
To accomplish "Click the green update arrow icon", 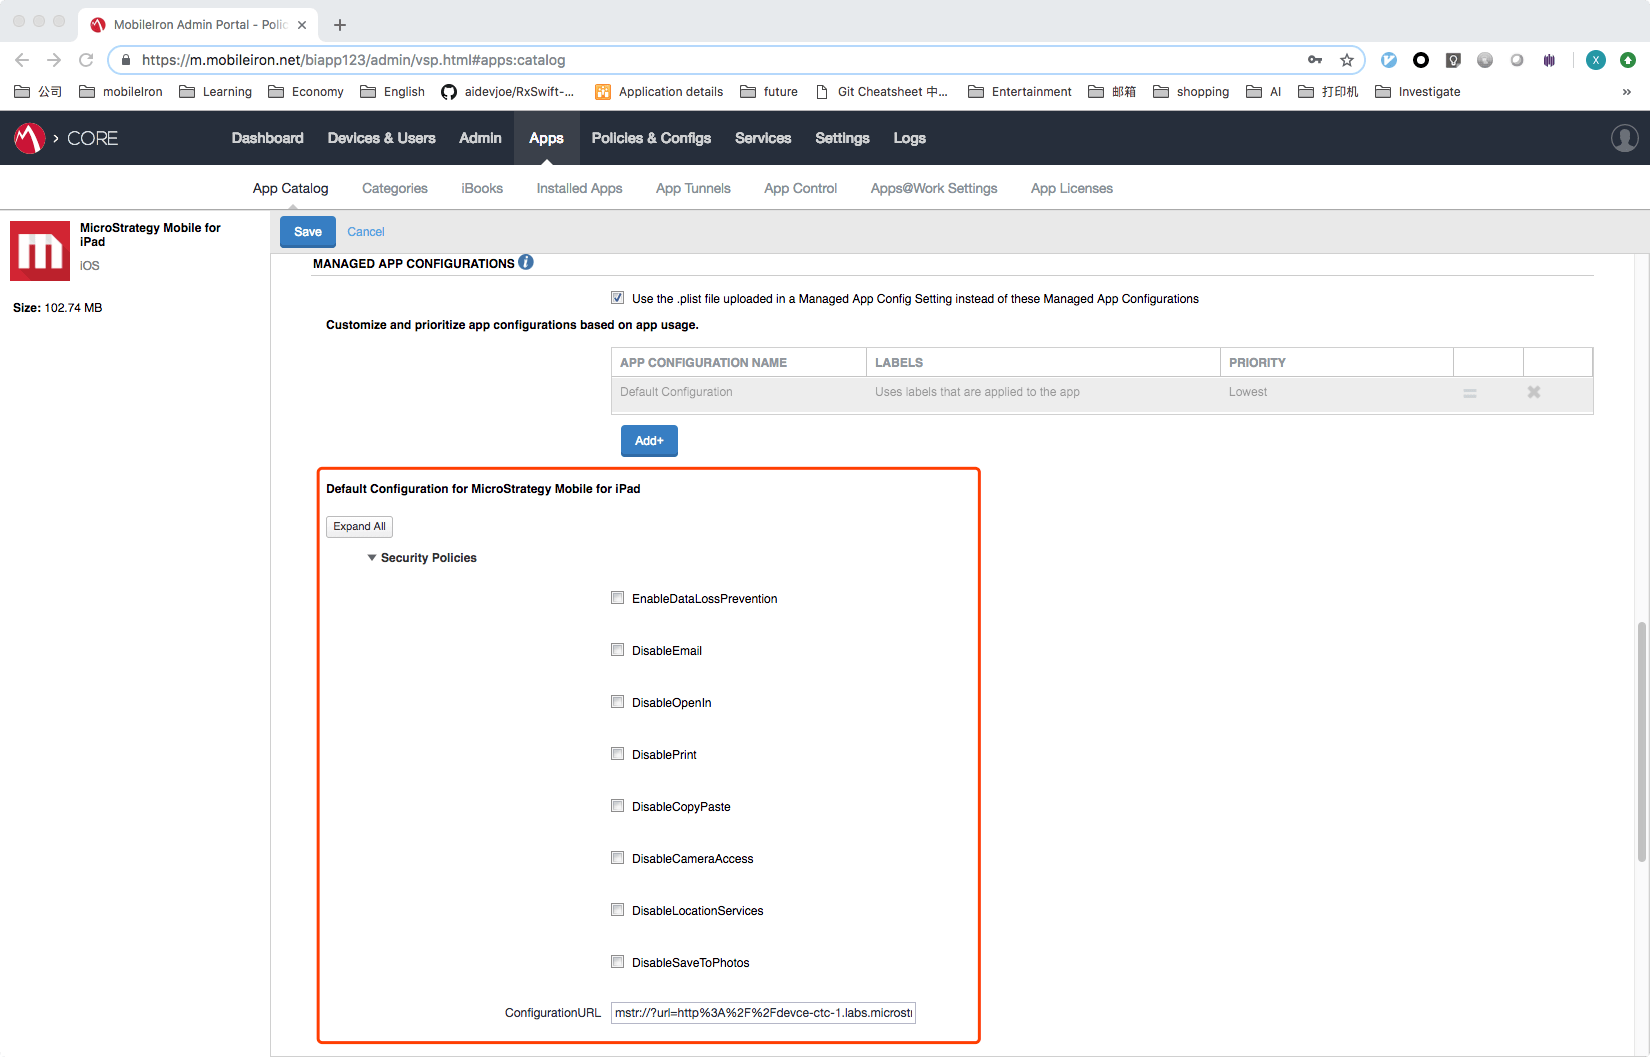I will click(x=1628, y=60).
